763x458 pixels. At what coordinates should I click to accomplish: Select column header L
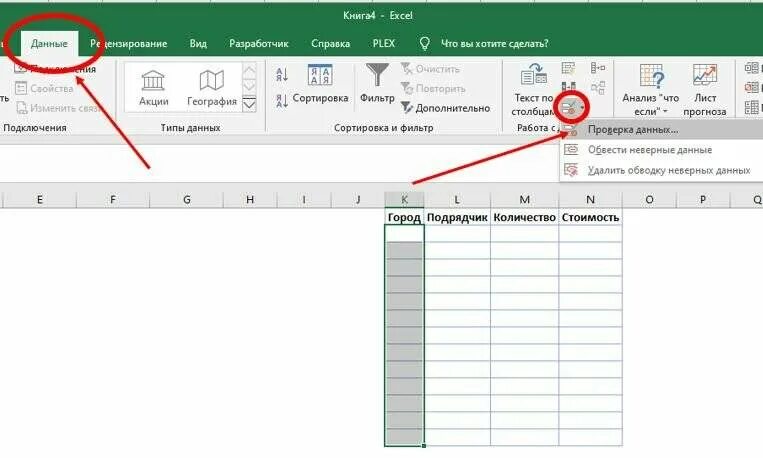point(457,200)
